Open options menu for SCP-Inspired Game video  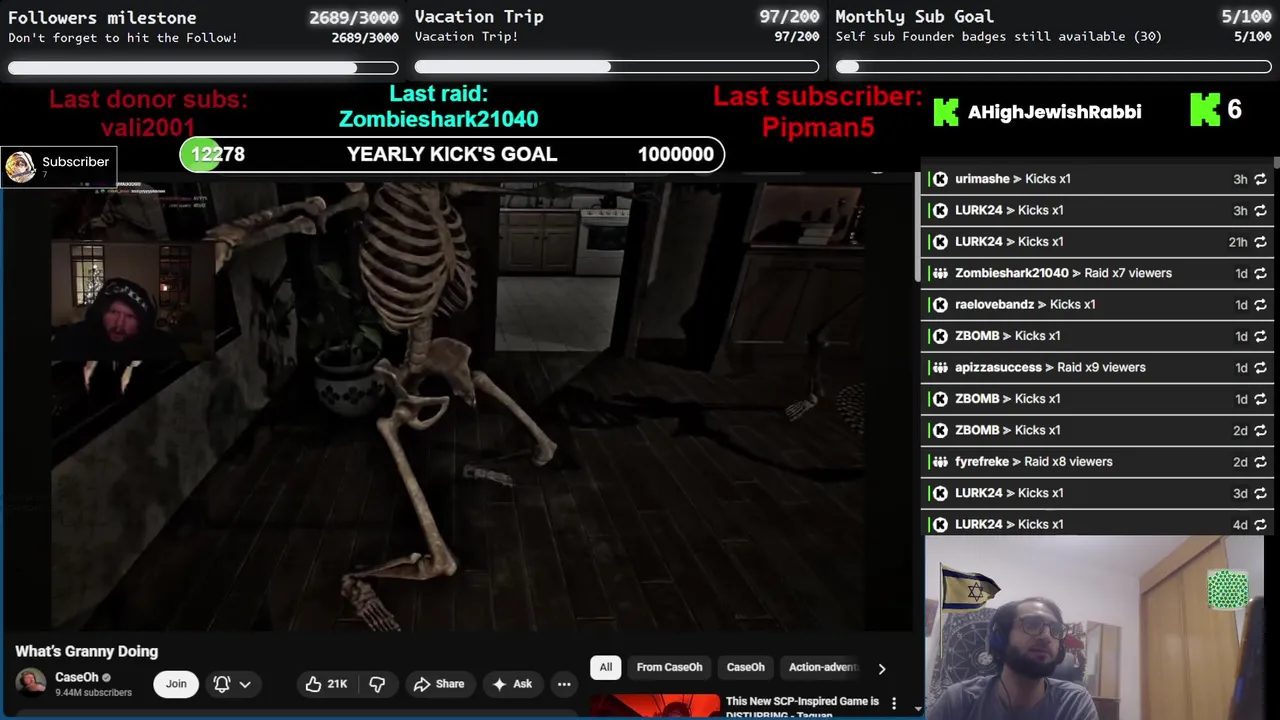[894, 704]
